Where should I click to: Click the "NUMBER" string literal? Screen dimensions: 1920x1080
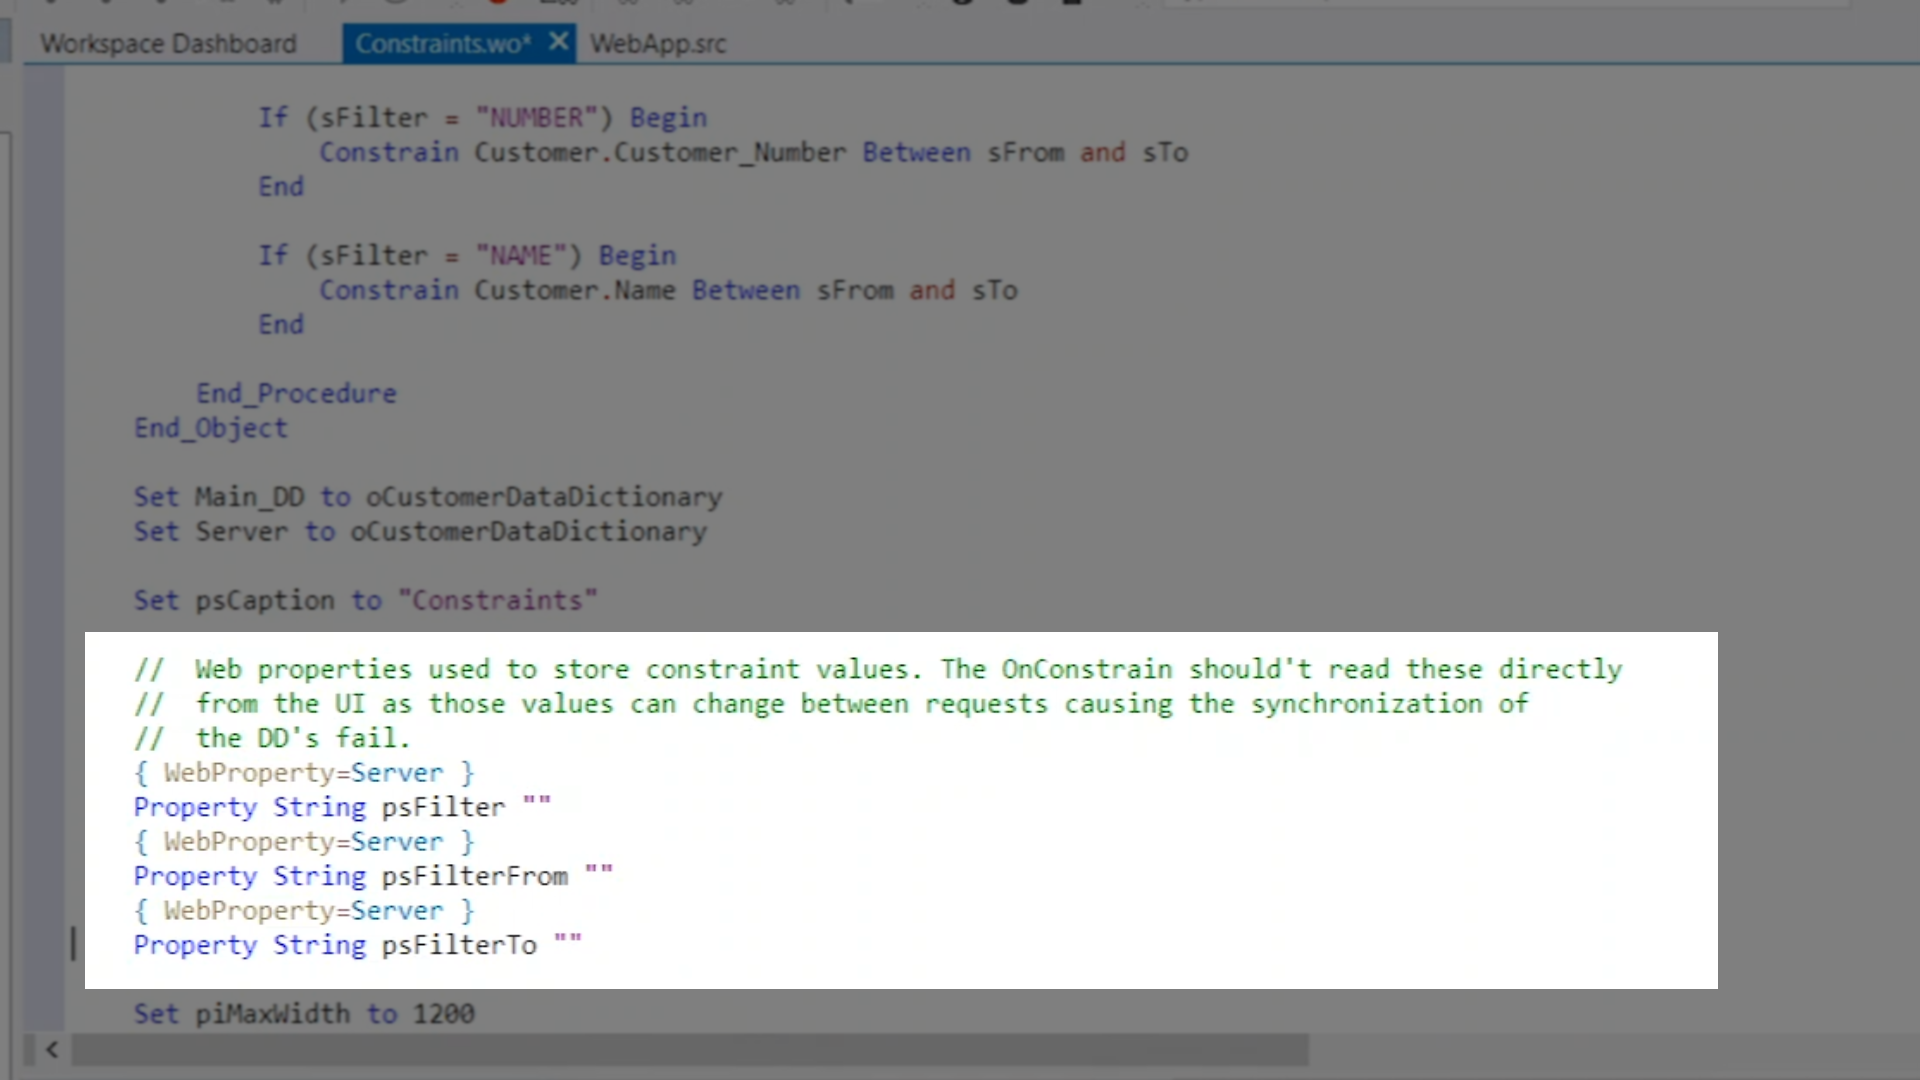pos(536,118)
